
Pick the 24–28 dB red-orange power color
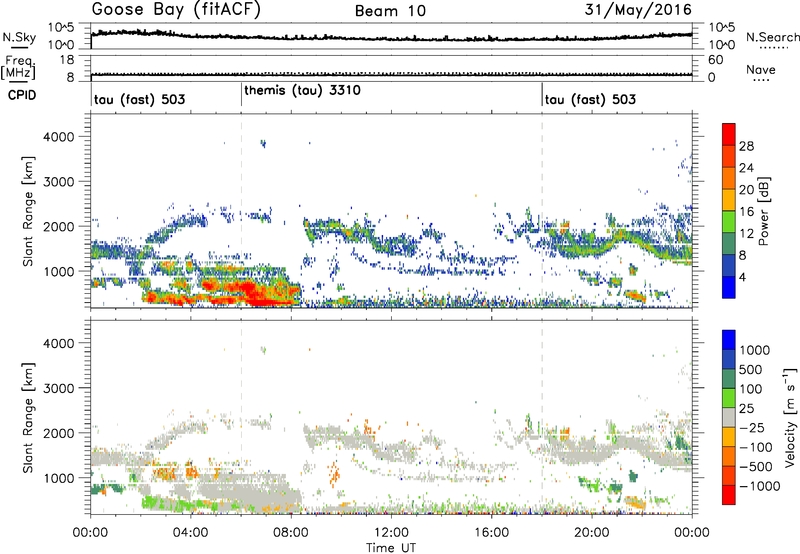729,156
